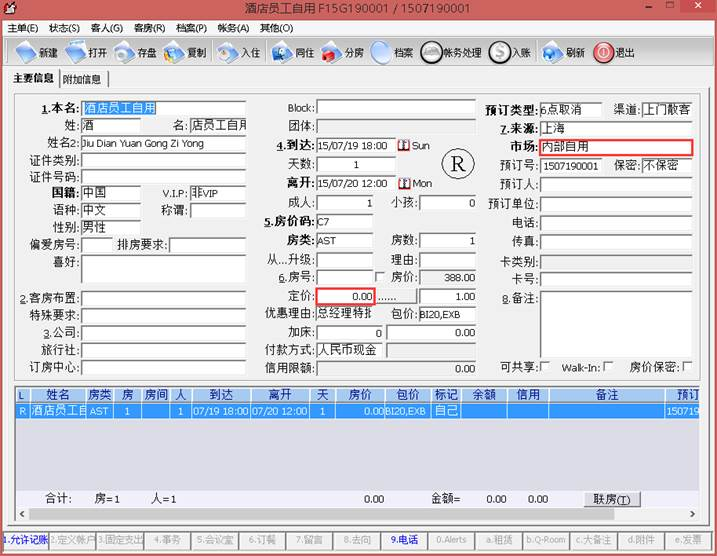This screenshot has height=556, width=717.
Task: Click the 姓名 column header in grid
Action: (x=58, y=395)
